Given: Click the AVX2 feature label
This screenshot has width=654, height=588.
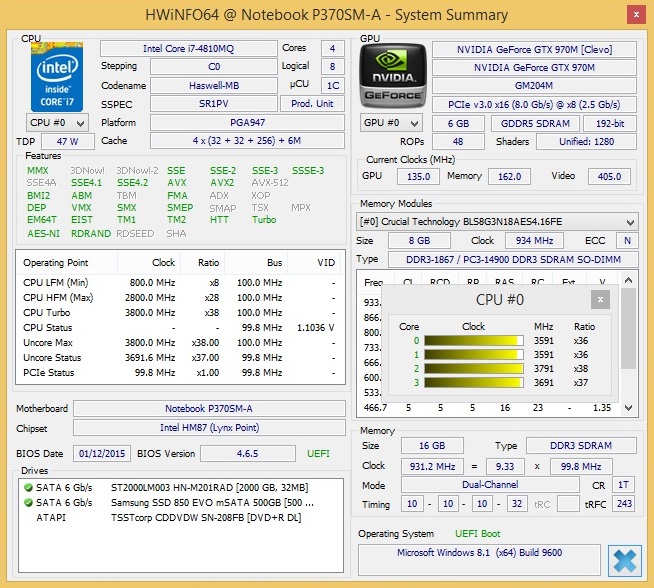Looking at the screenshot, I should pos(222,183).
